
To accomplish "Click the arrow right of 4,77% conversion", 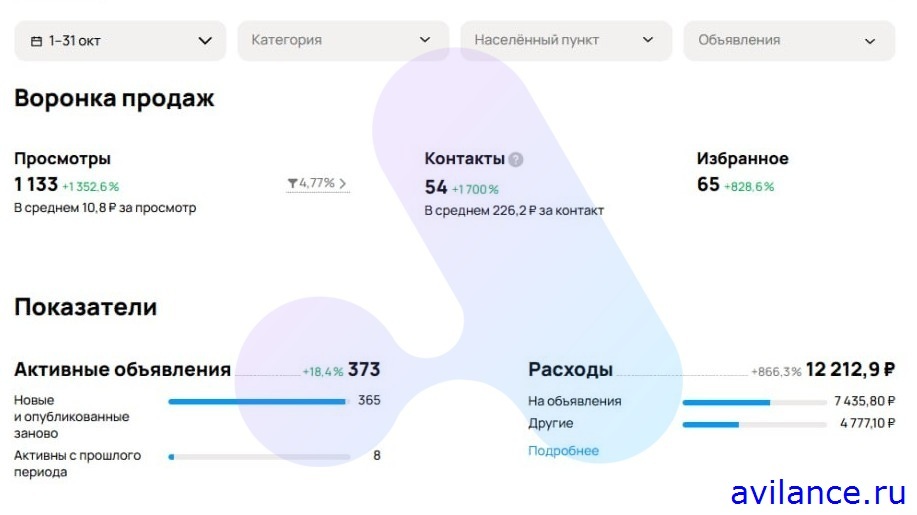I will pos(343,184).
